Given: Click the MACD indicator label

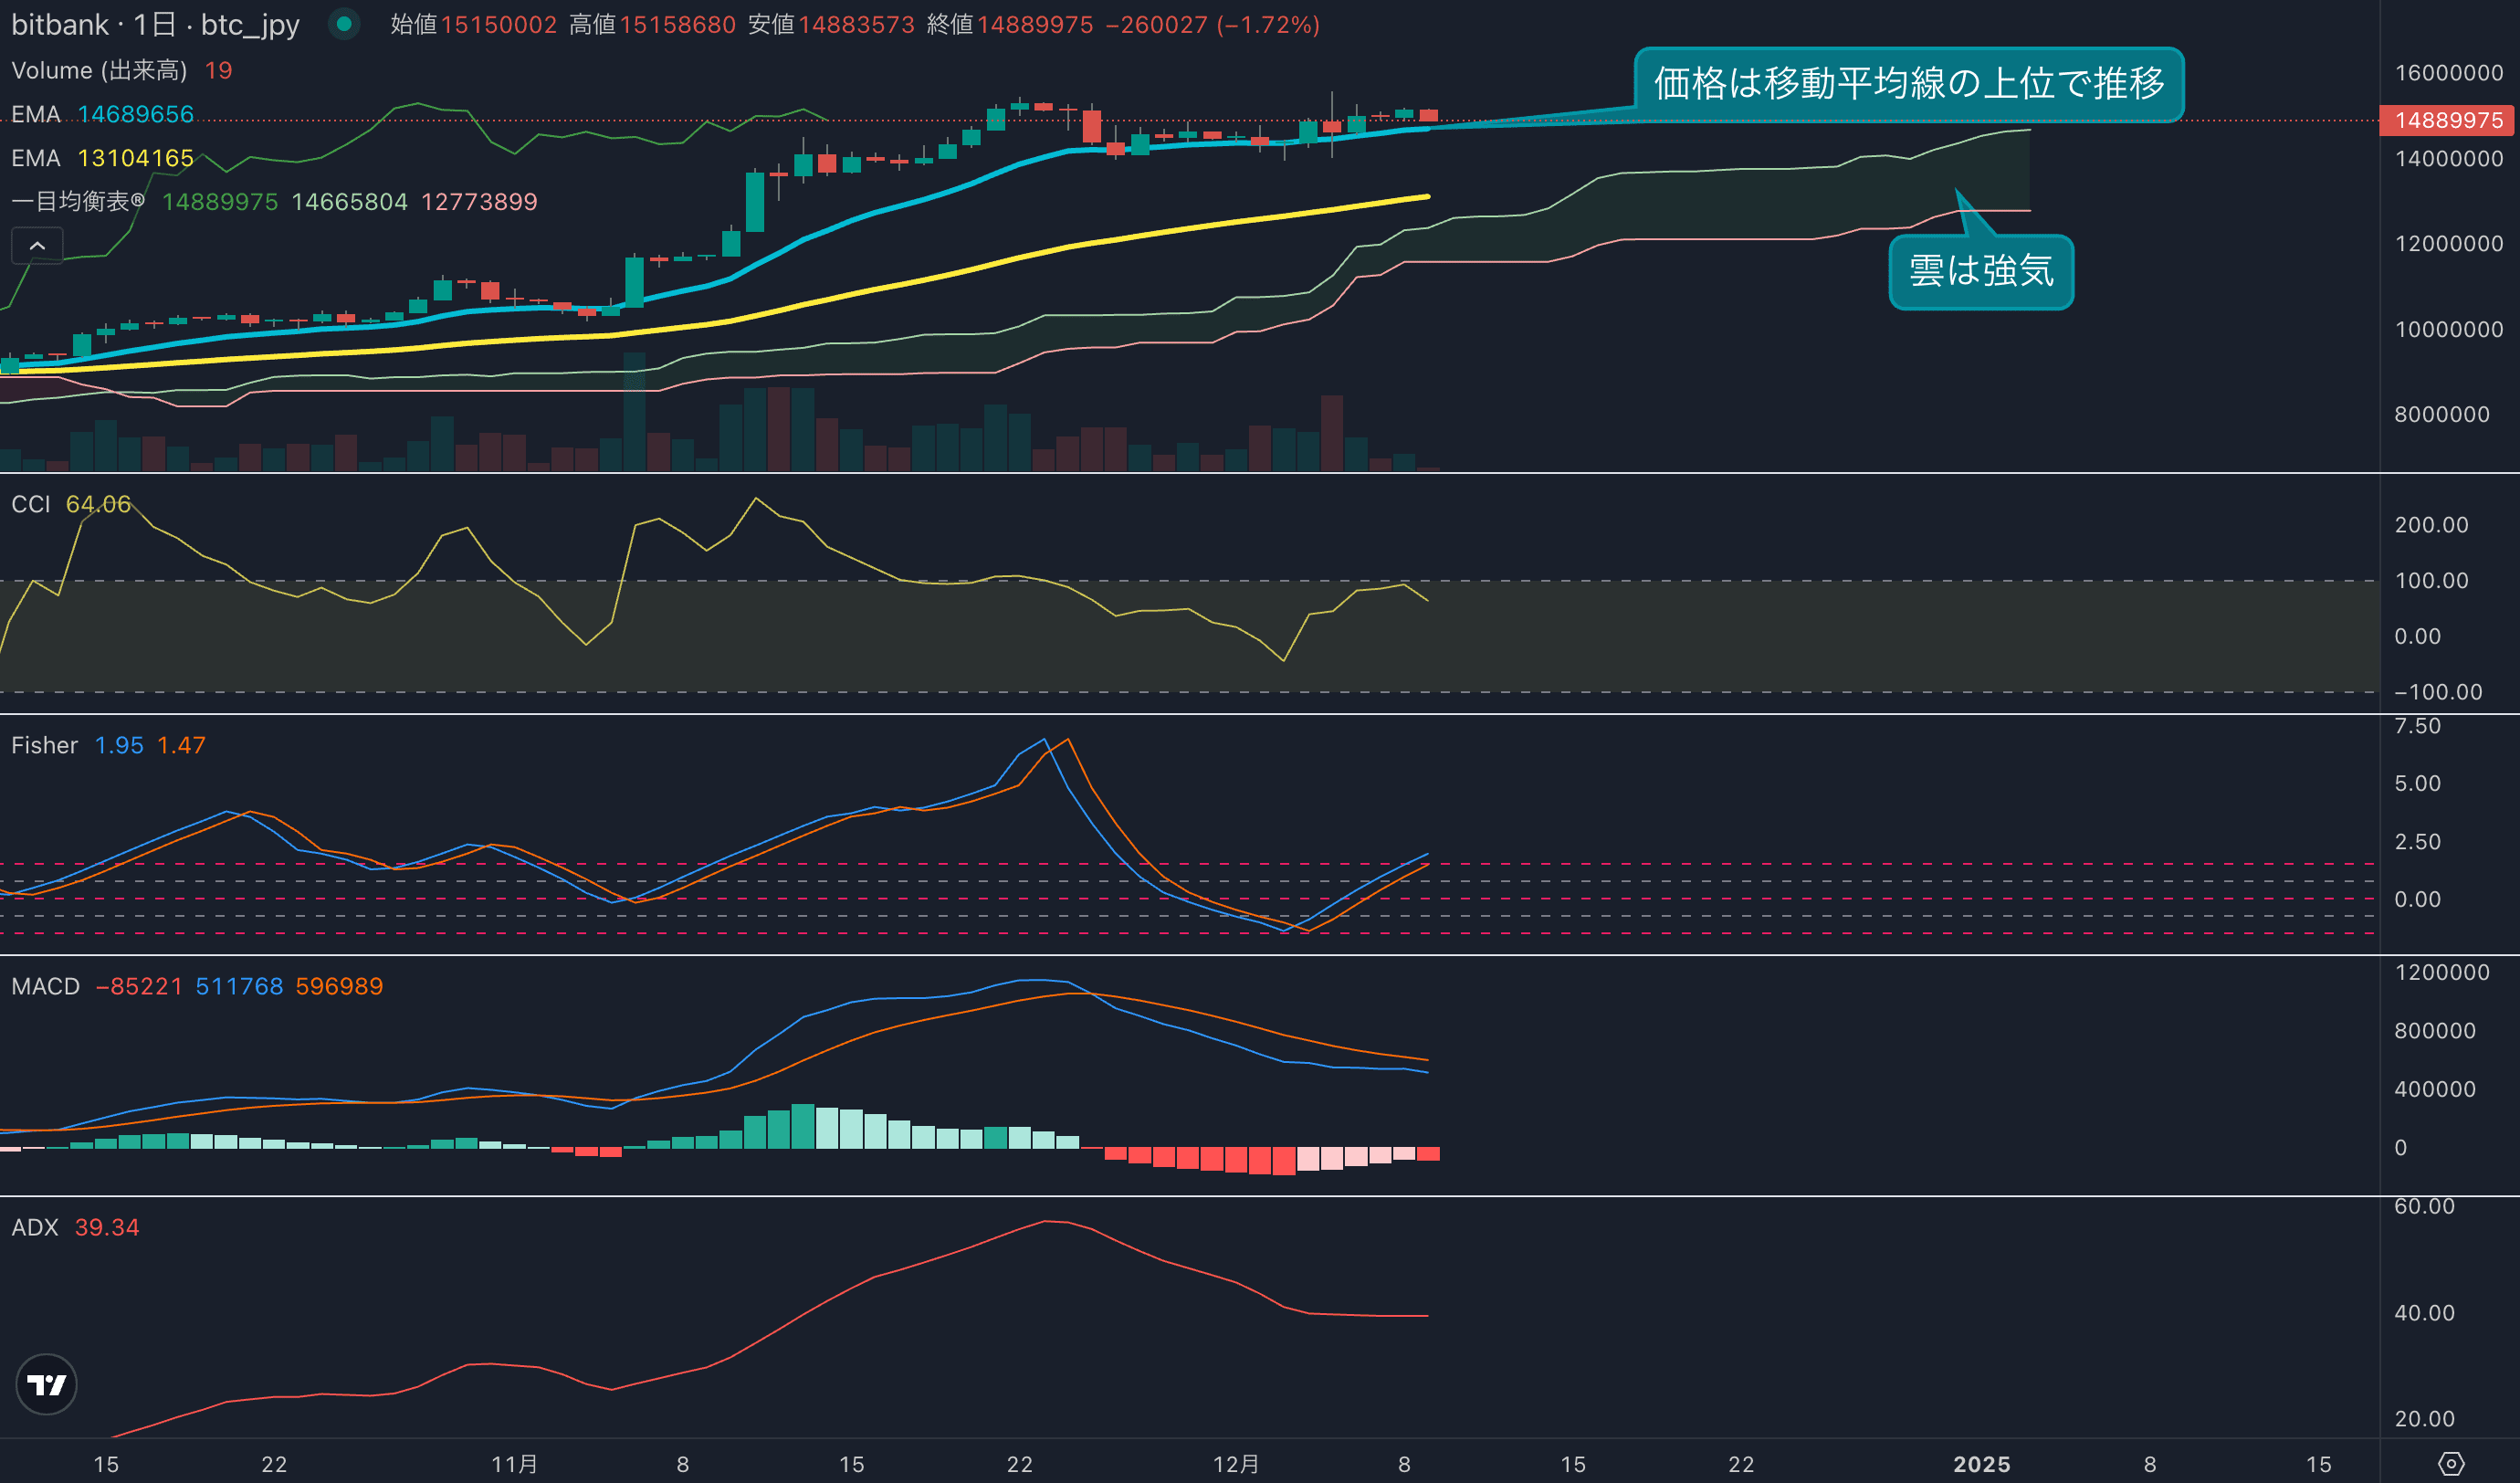Looking at the screenshot, I should (45, 986).
